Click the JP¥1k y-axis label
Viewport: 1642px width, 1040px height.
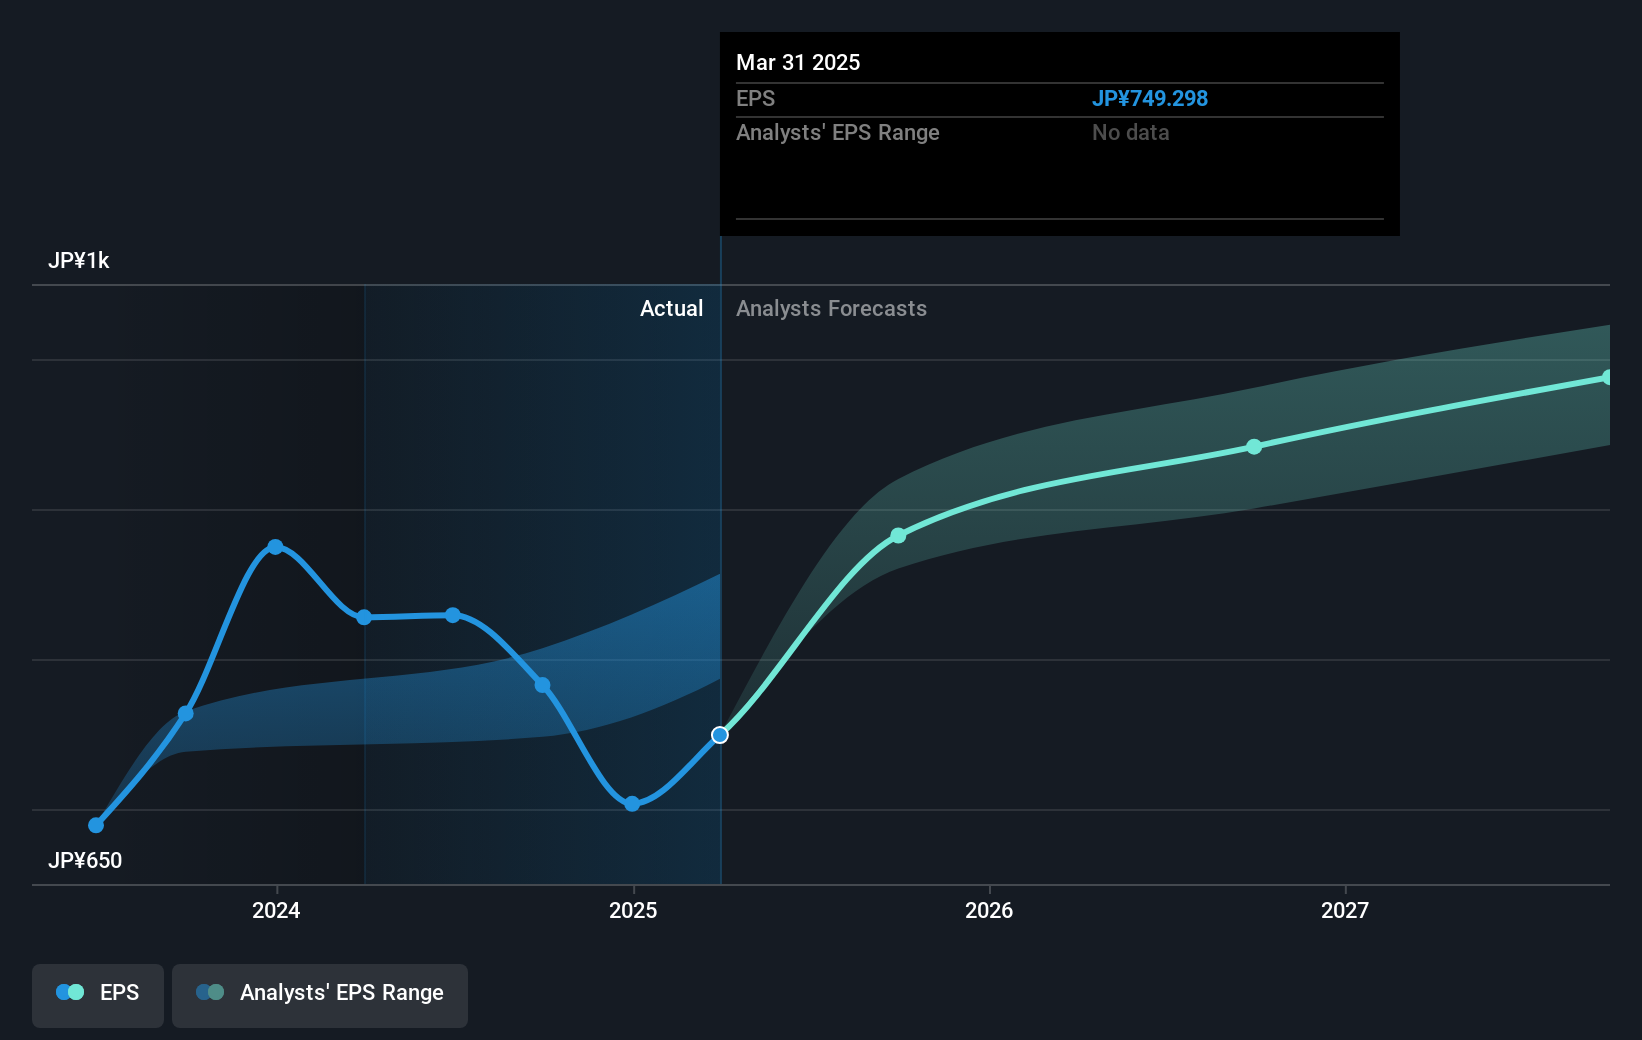point(79,260)
